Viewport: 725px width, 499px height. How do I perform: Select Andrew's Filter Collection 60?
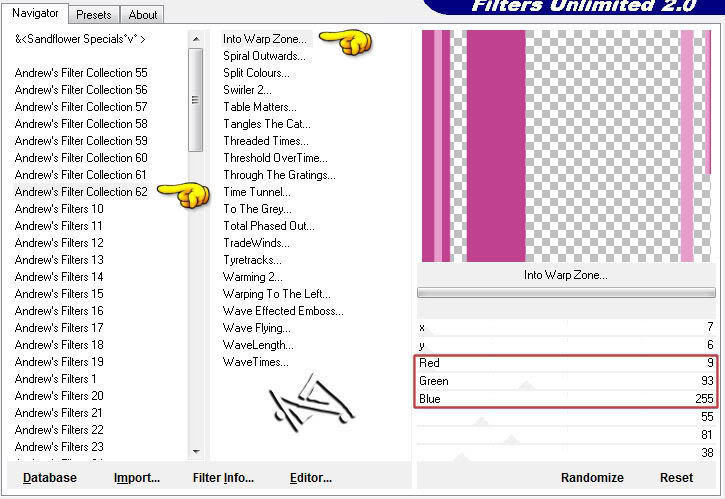click(81, 158)
